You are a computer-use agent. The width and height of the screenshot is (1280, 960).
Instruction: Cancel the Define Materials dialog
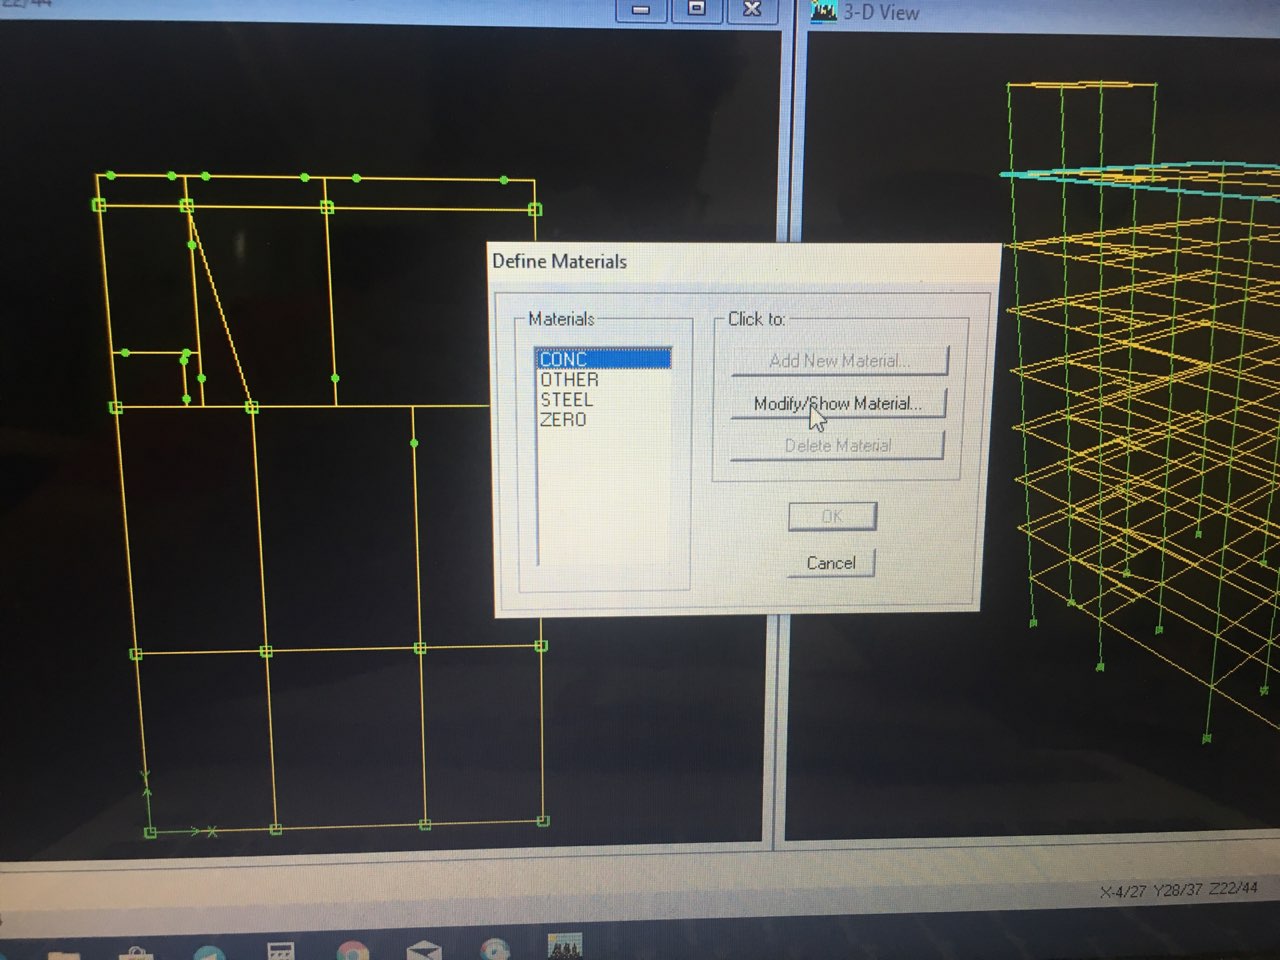tap(831, 563)
